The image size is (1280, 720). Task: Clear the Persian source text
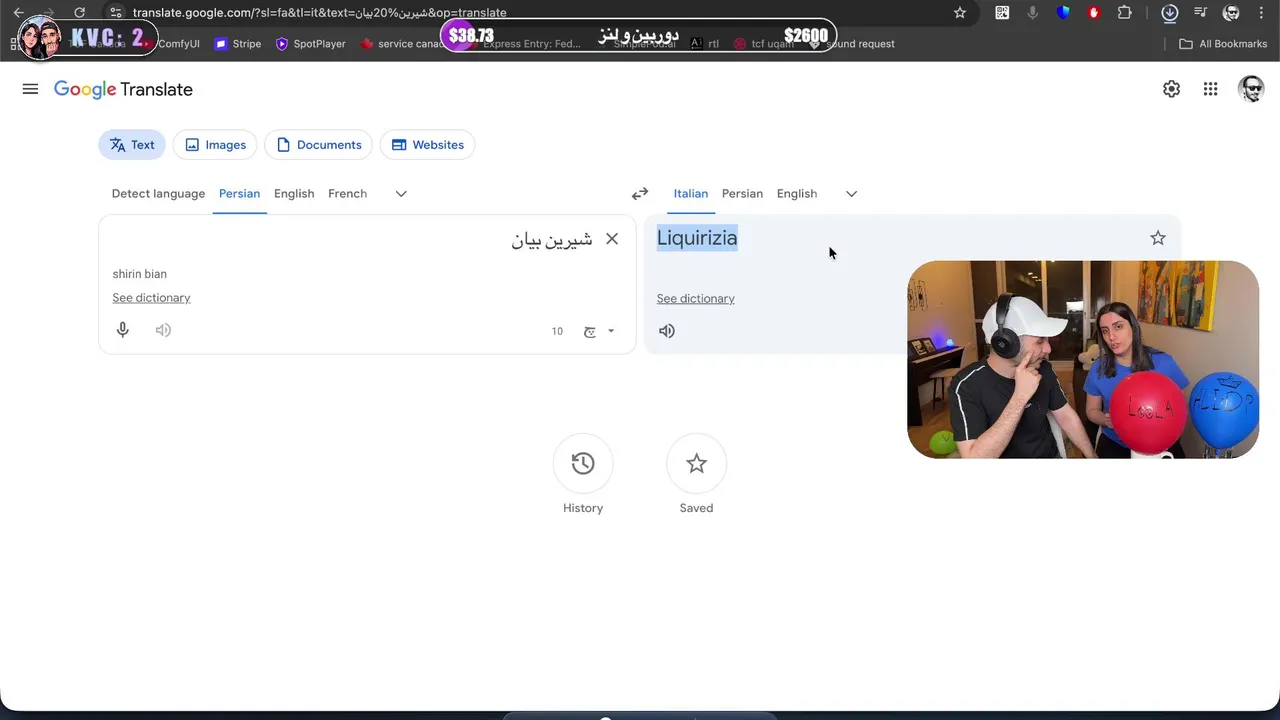[x=612, y=239]
